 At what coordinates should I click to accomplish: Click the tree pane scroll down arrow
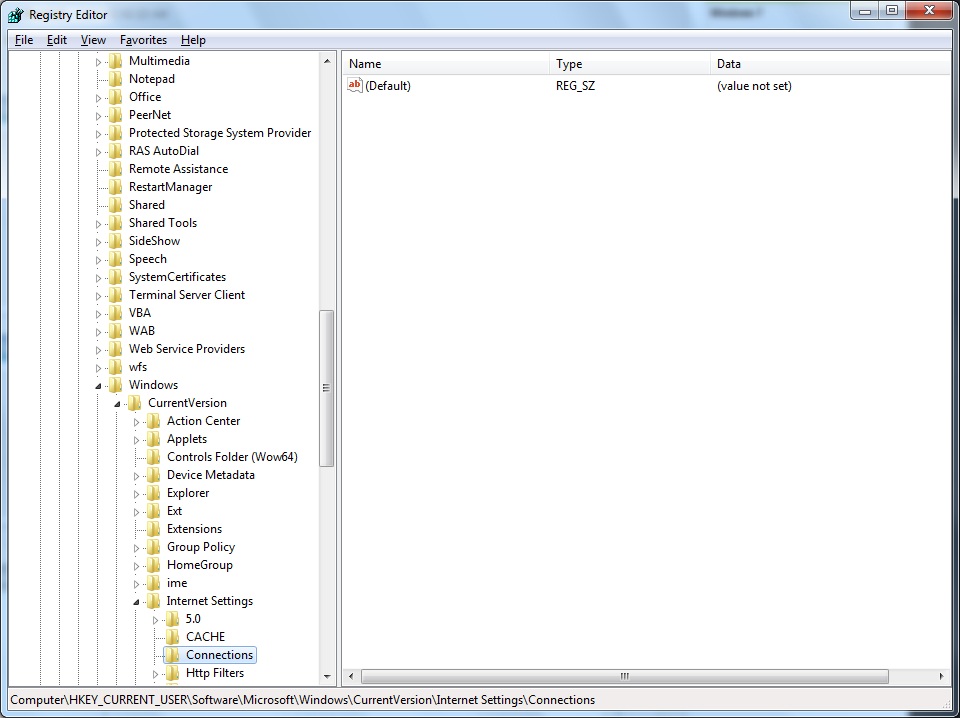coord(327,676)
